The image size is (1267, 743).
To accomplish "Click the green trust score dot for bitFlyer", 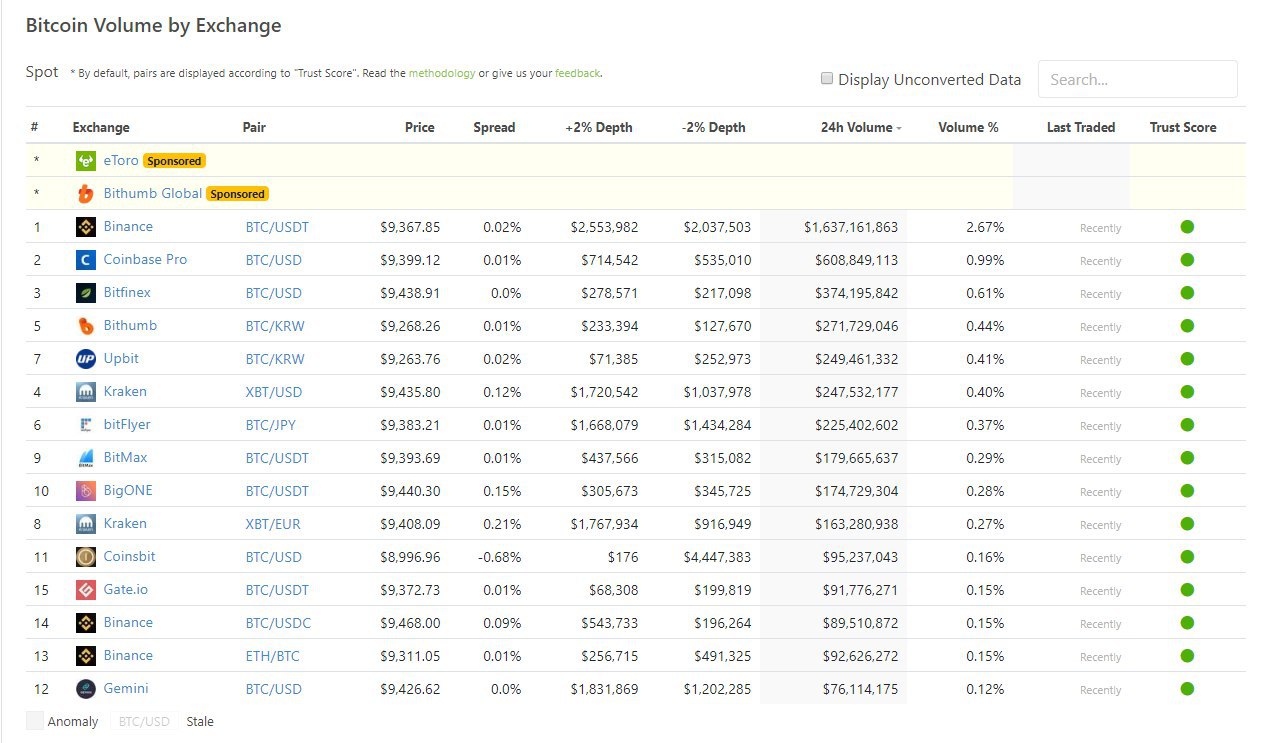I will pyautogui.click(x=1187, y=425).
